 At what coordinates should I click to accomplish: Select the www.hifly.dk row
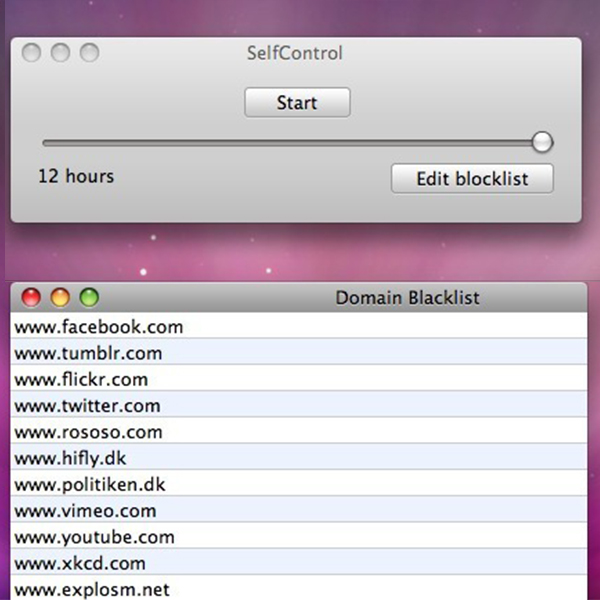[299, 457]
